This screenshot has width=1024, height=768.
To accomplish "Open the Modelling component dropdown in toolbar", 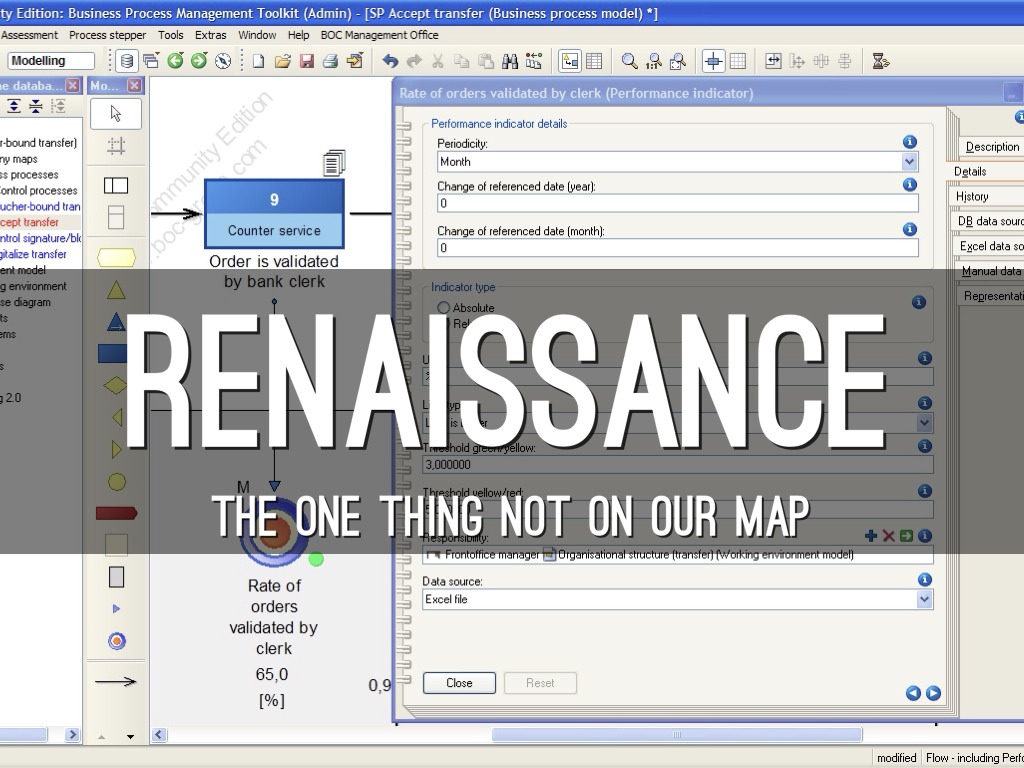I will [50, 61].
